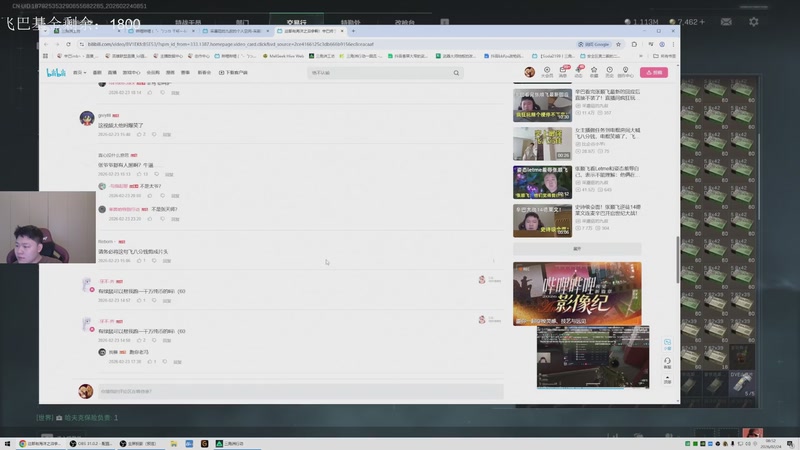The height and width of the screenshot is (450, 800).
Task: Open the Windows Start button
Action: coord(7,443)
